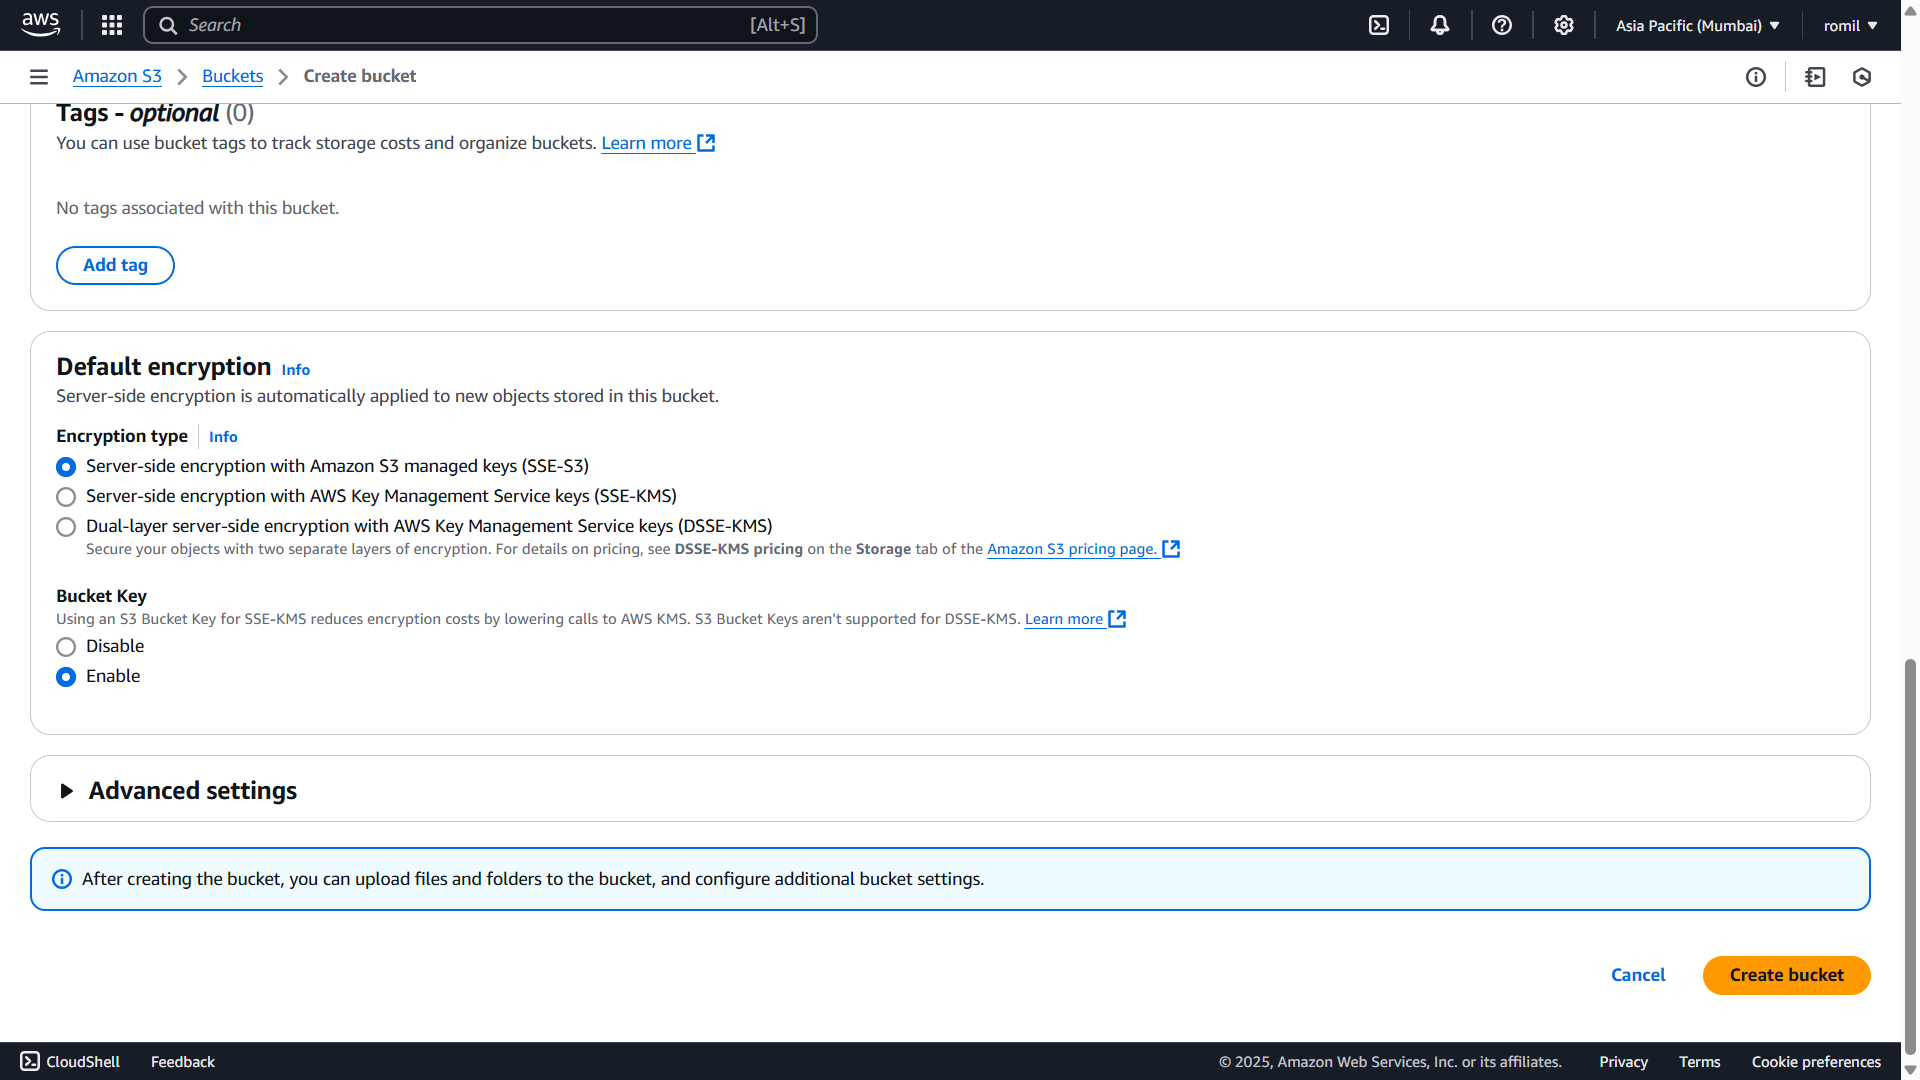Click Cancel

tap(1638, 975)
